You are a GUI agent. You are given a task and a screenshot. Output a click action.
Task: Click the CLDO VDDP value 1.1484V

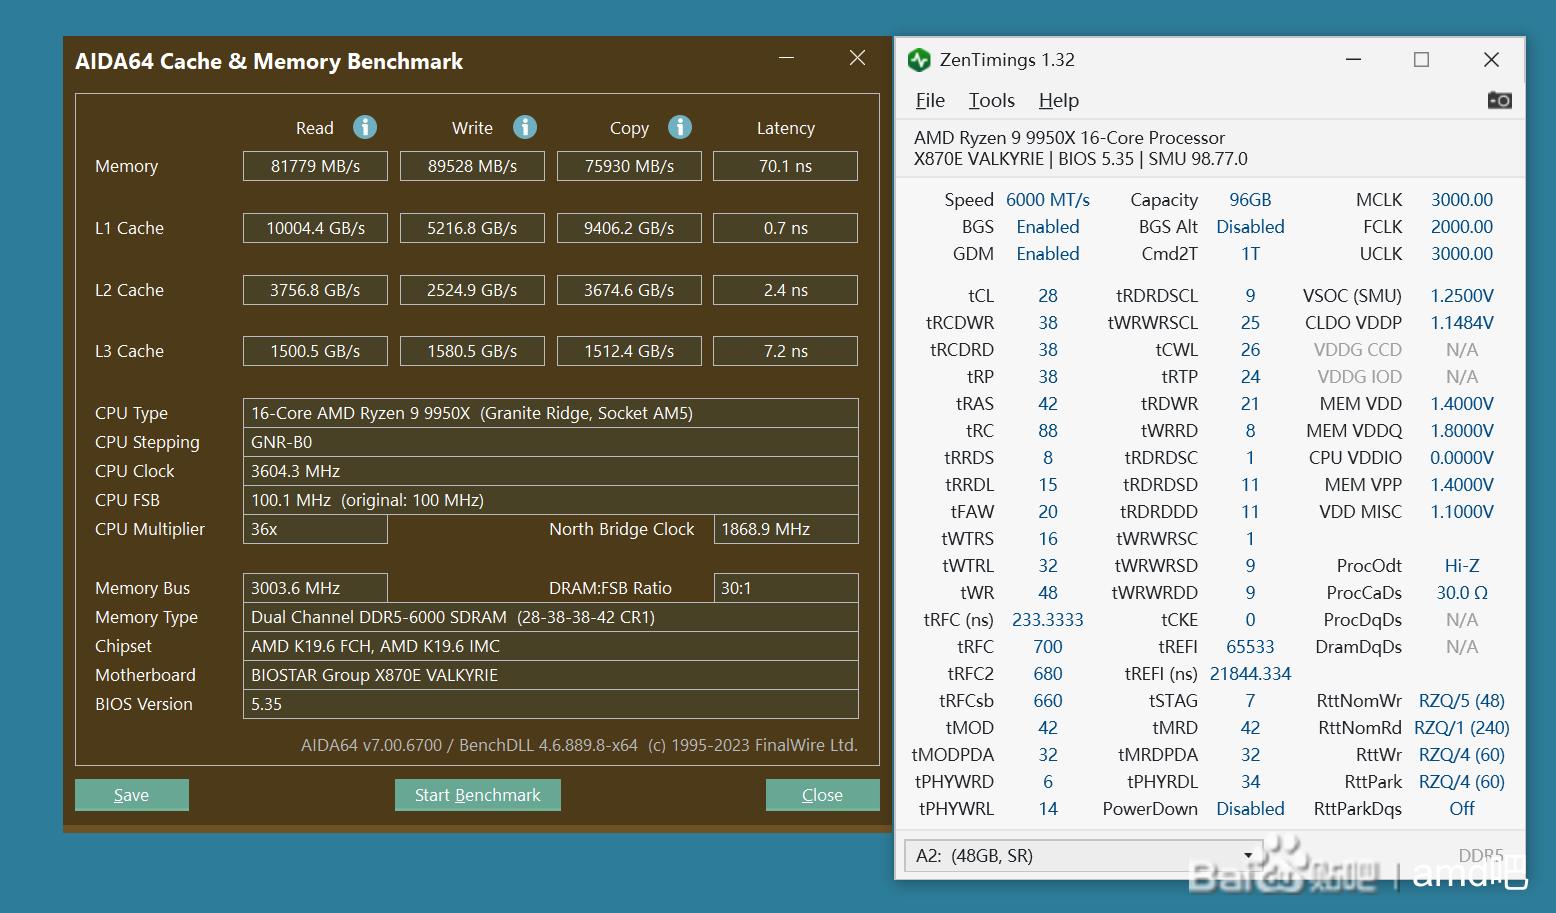click(x=1461, y=323)
